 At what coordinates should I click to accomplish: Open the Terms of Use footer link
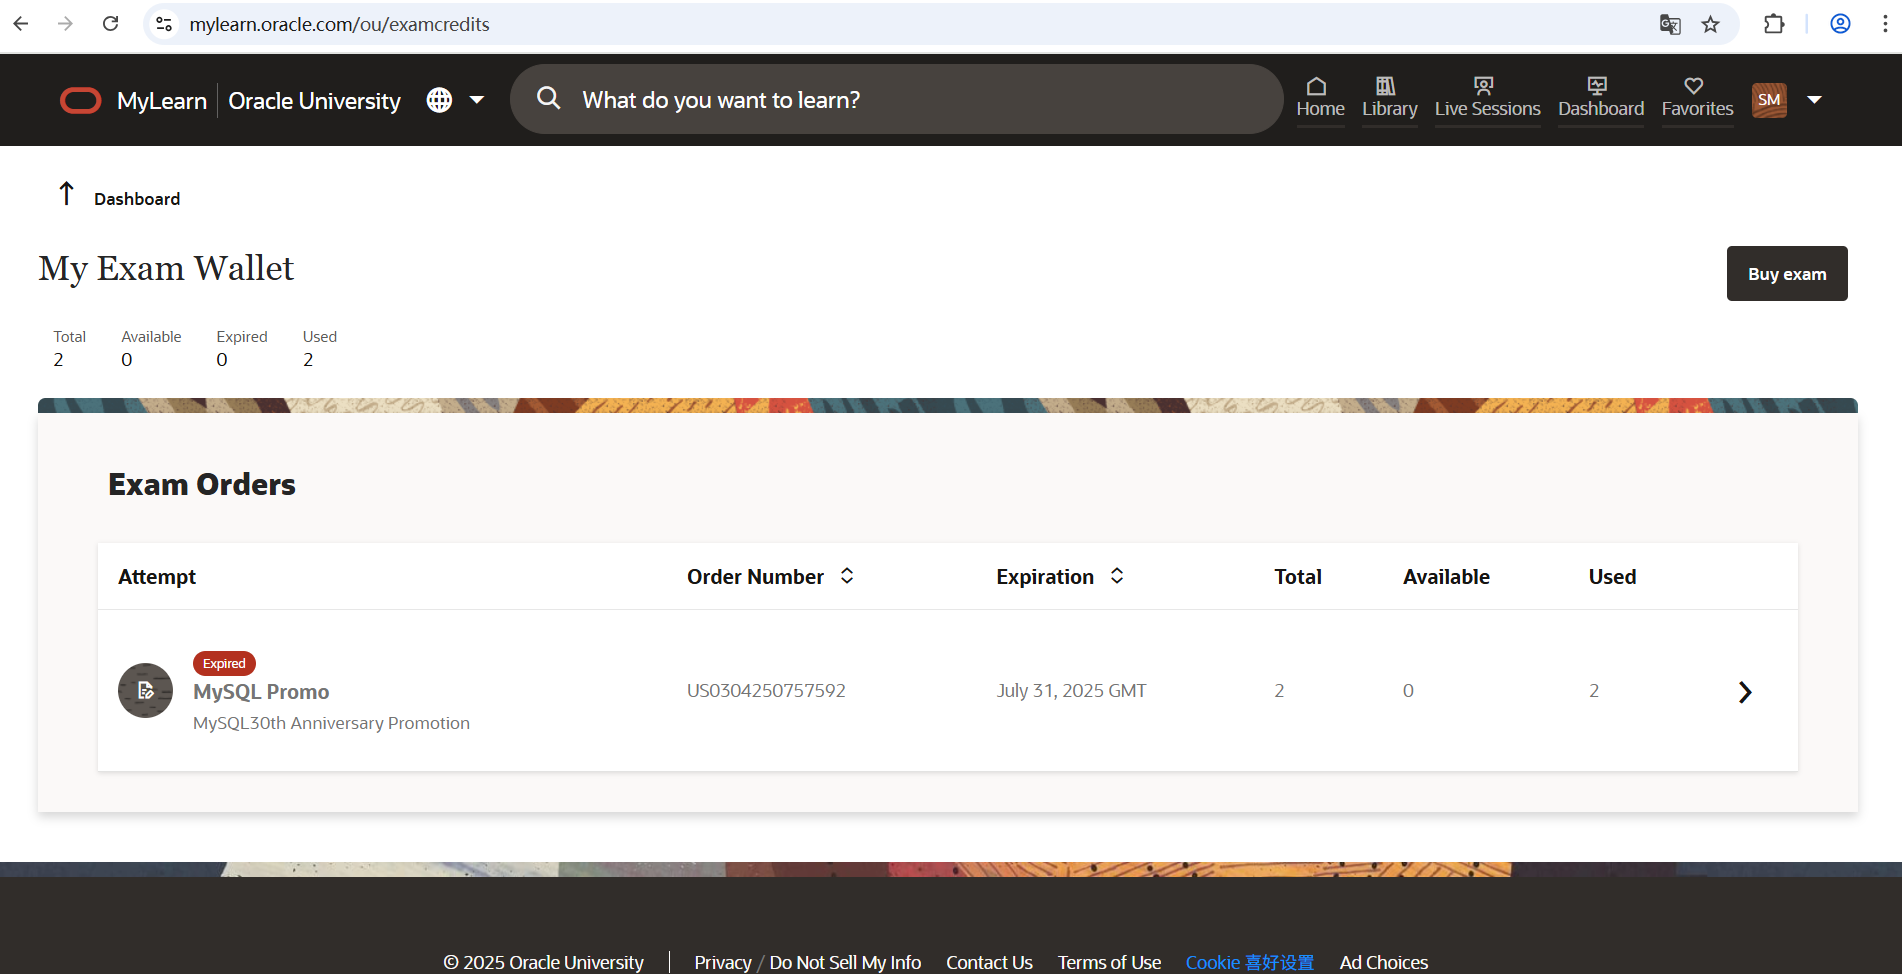point(1109,962)
